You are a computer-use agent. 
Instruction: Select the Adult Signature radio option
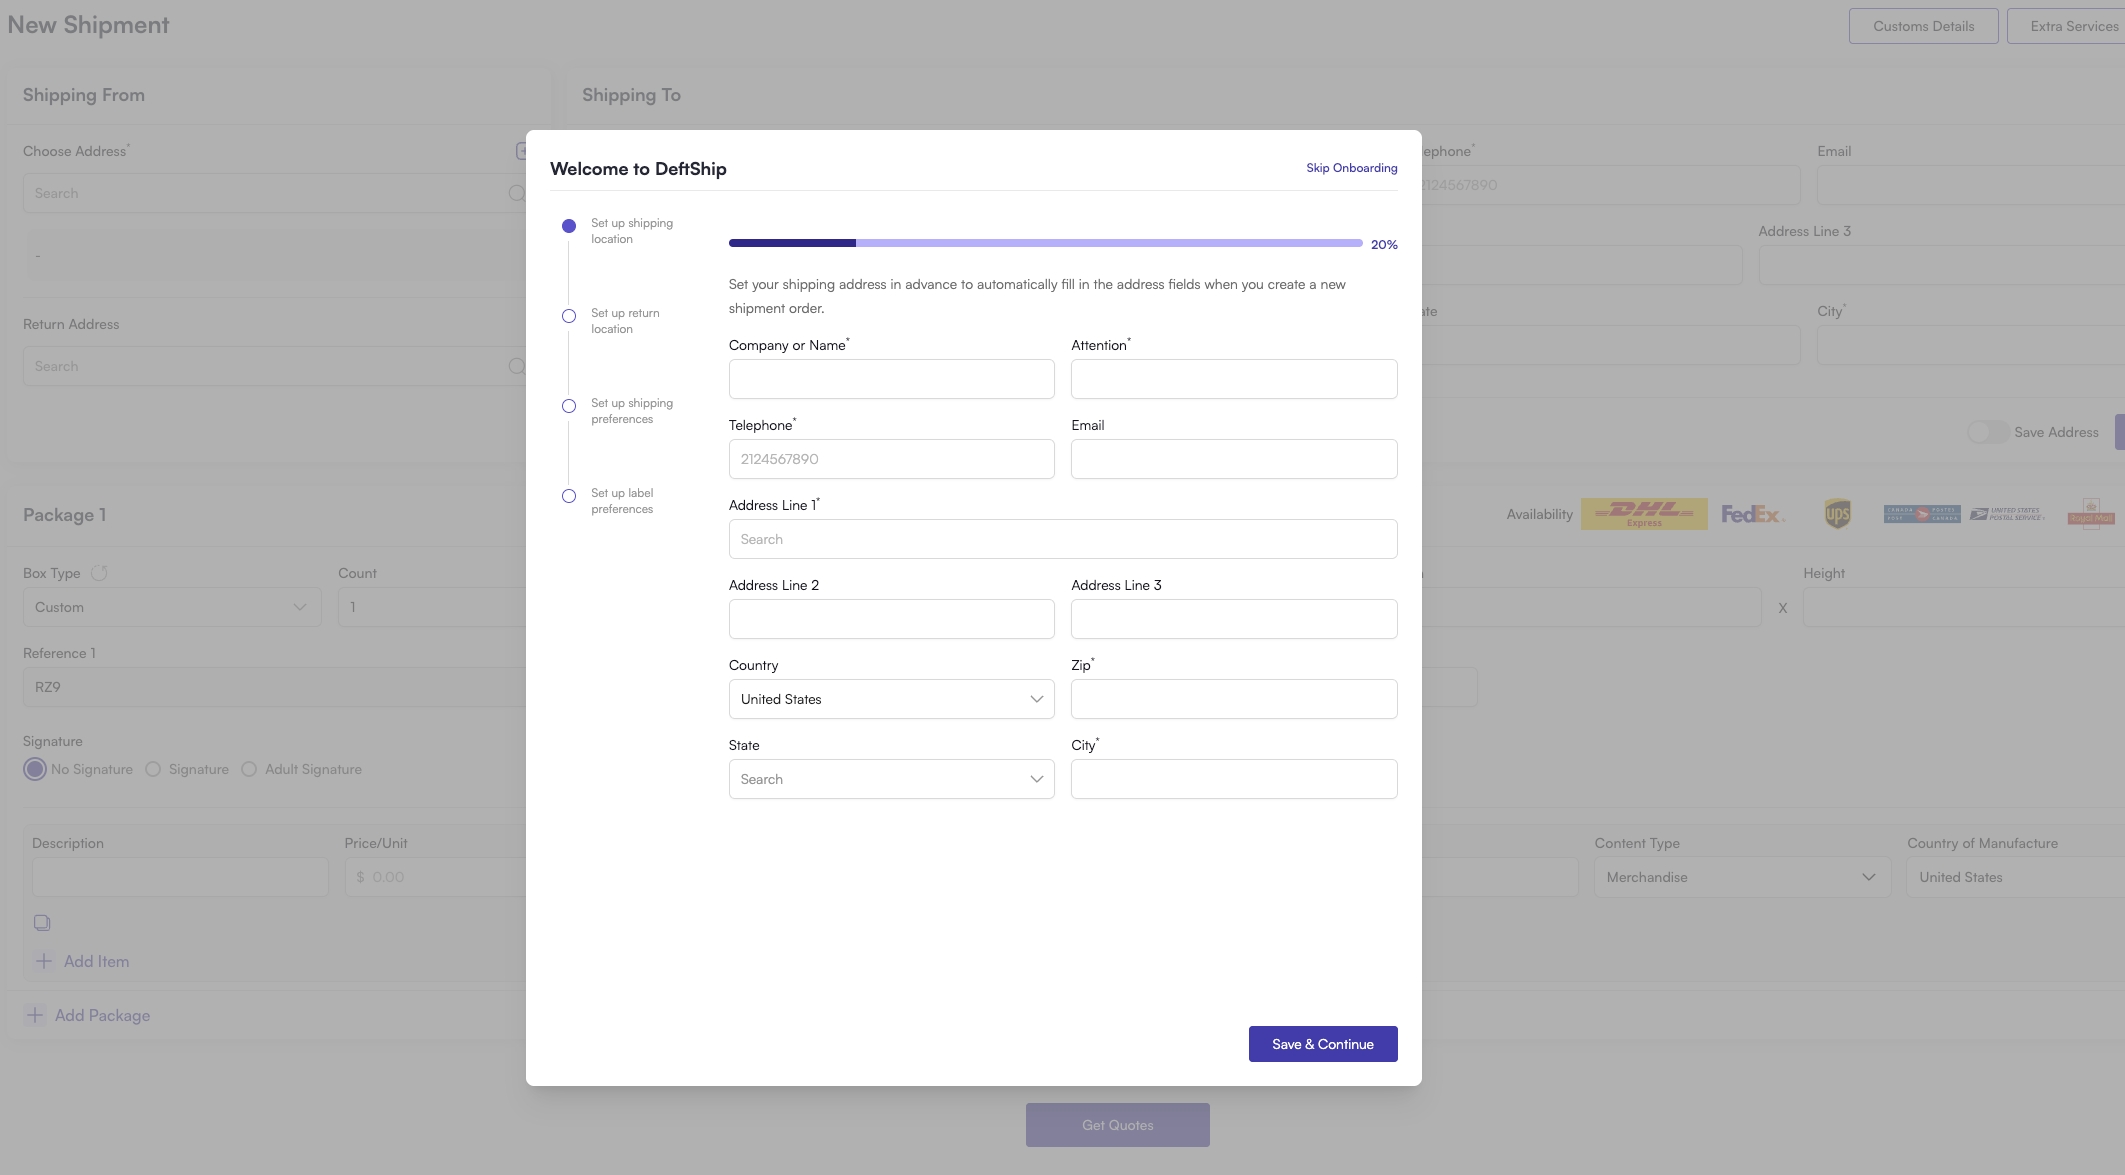point(249,769)
